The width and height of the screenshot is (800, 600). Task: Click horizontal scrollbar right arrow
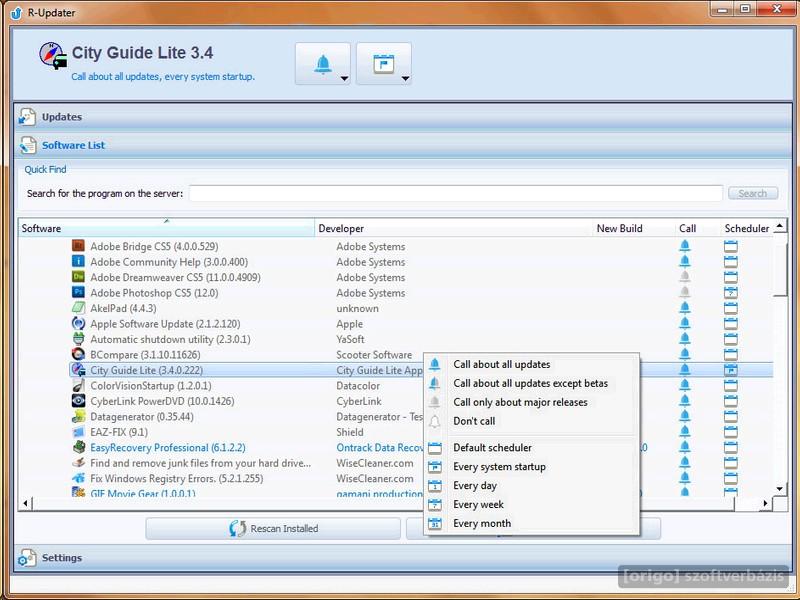[x=765, y=503]
